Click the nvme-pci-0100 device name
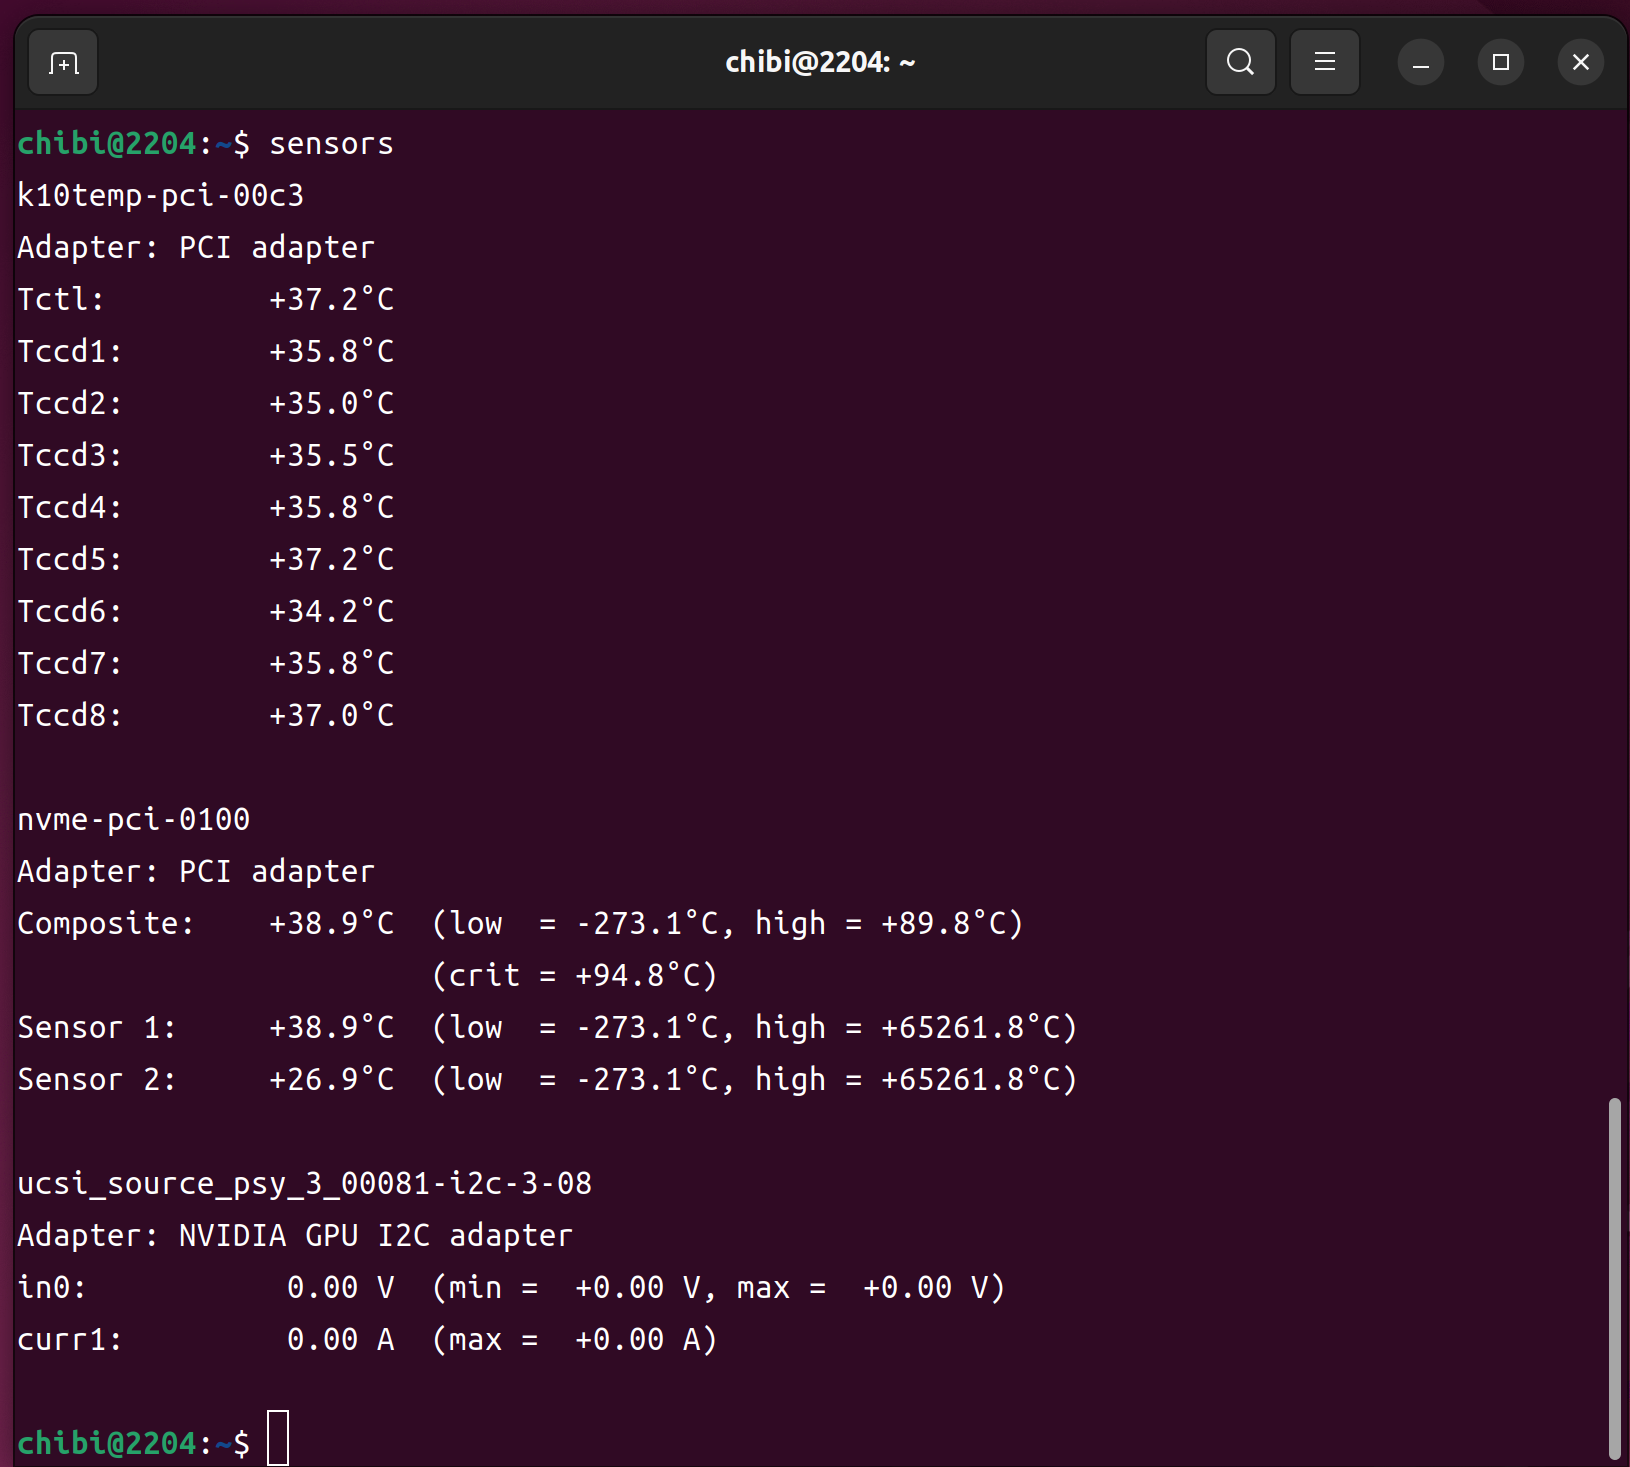 tap(133, 820)
